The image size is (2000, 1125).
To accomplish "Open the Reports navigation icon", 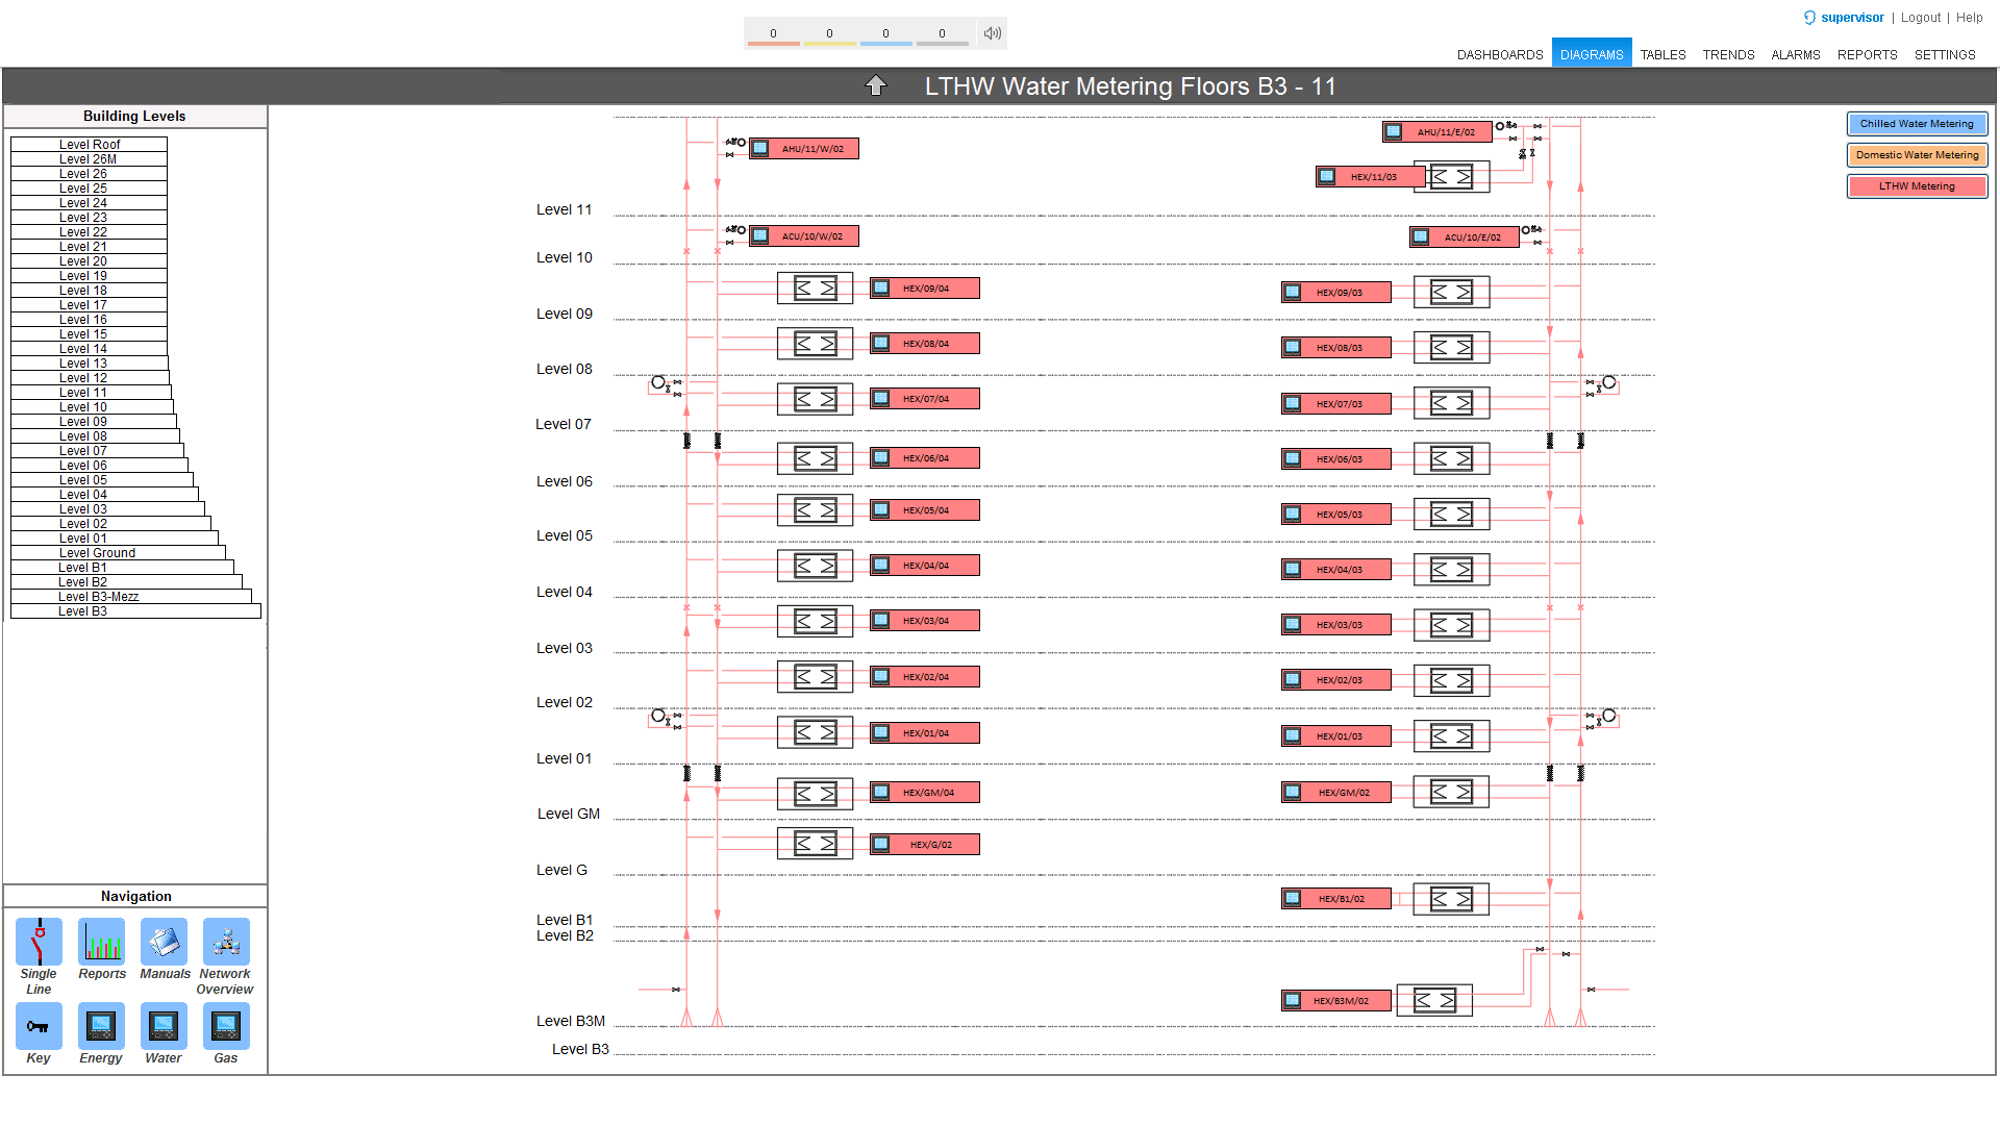I will (x=102, y=942).
